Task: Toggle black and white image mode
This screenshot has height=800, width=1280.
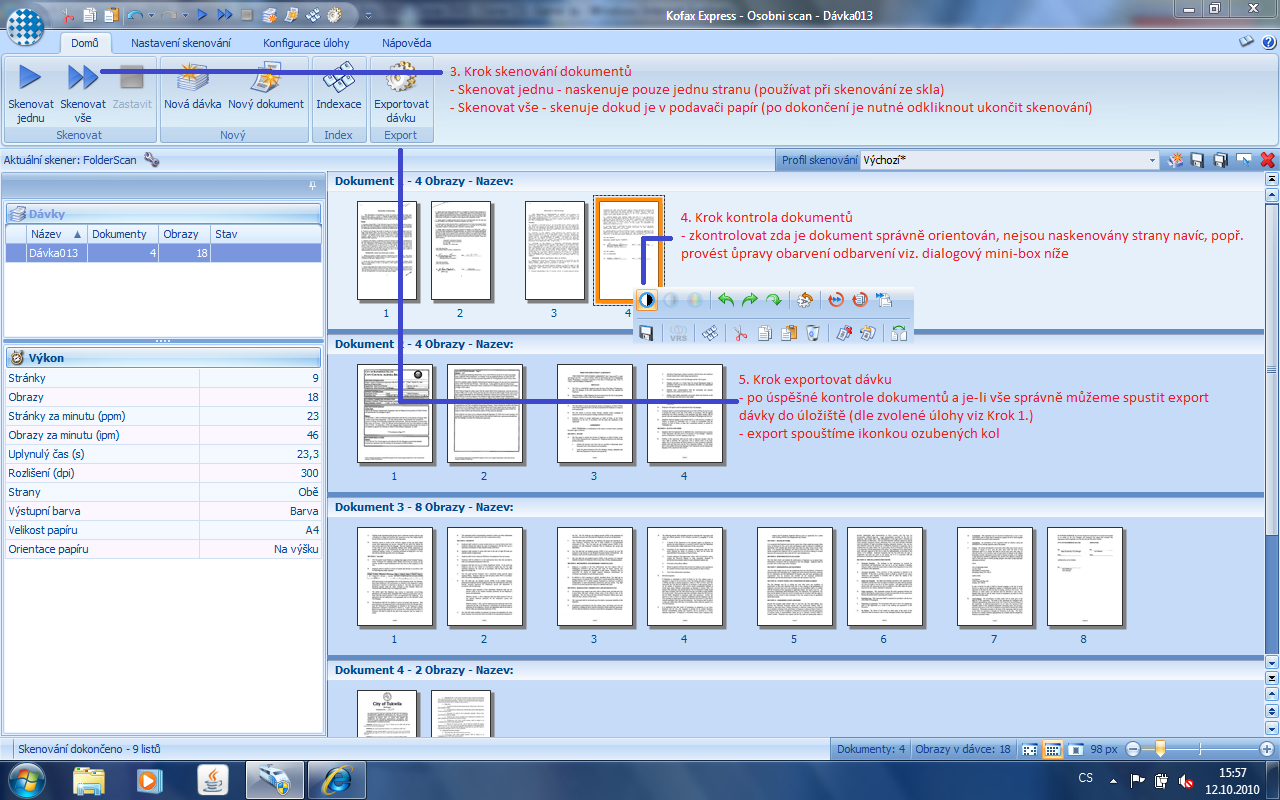Action: (x=647, y=299)
